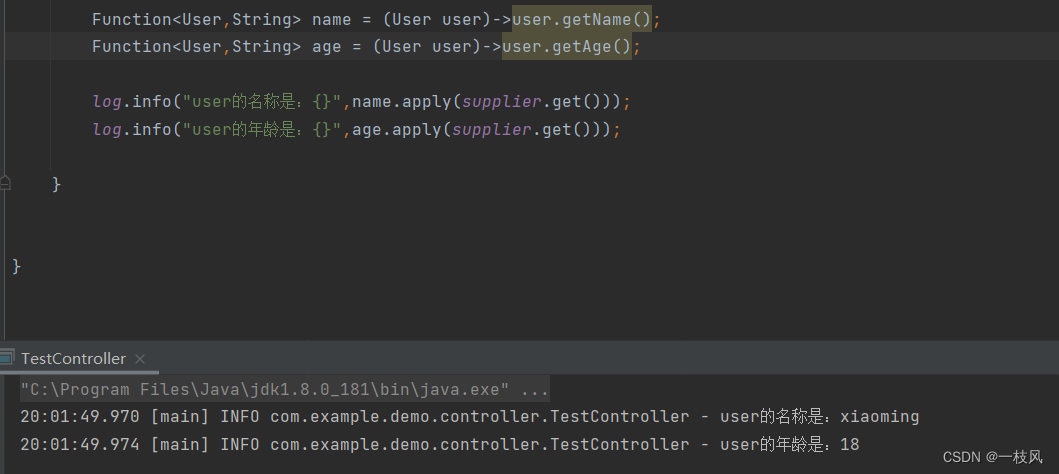Click the log line containing name.apply
Image resolution: width=1059 pixels, height=474 pixels.
pos(361,102)
